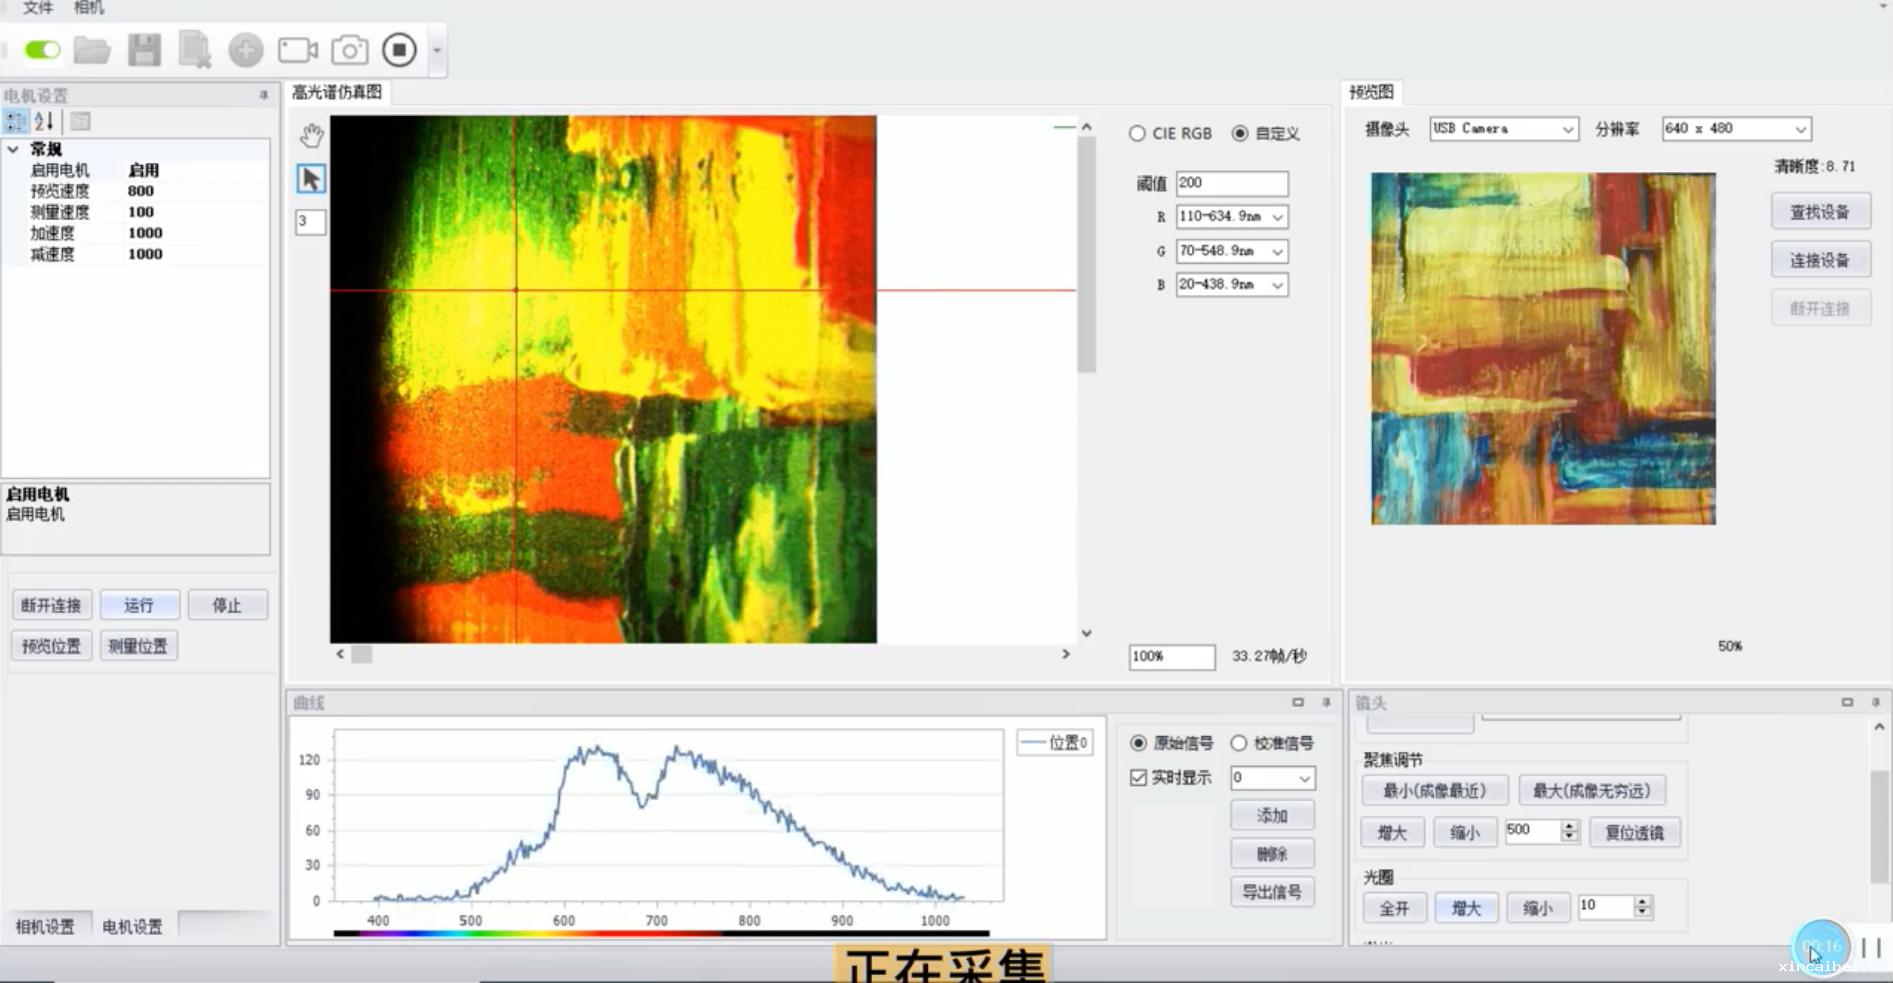This screenshot has width=1893, height=983.
Task: Click the pin icon of 镜头 panel
Action: [x=1875, y=702]
